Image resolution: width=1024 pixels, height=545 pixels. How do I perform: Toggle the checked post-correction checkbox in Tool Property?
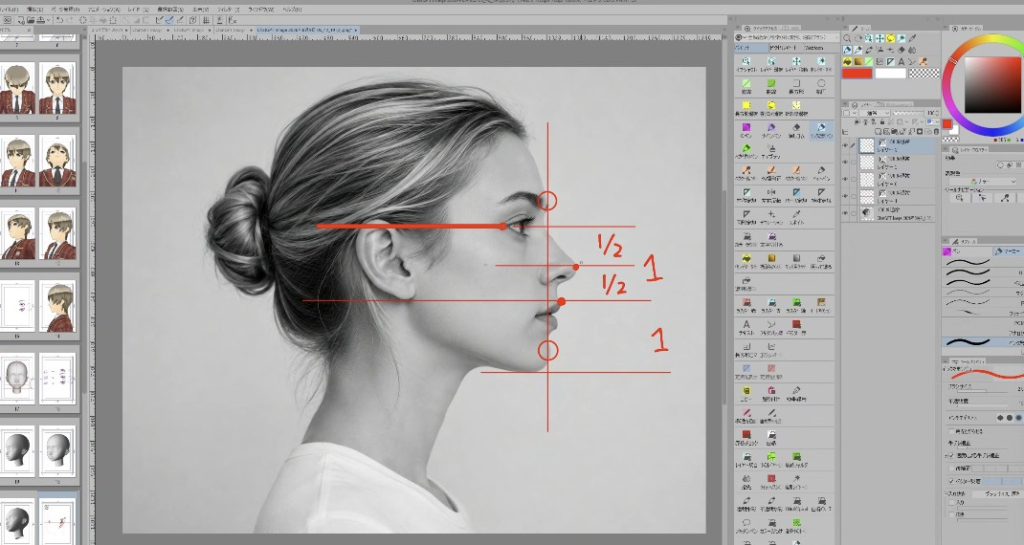[950, 455]
